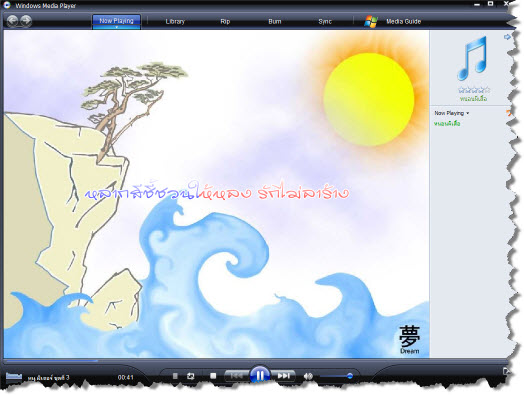Adjust the volume slider
This screenshot has height=395, width=524.
click(336, 376)
